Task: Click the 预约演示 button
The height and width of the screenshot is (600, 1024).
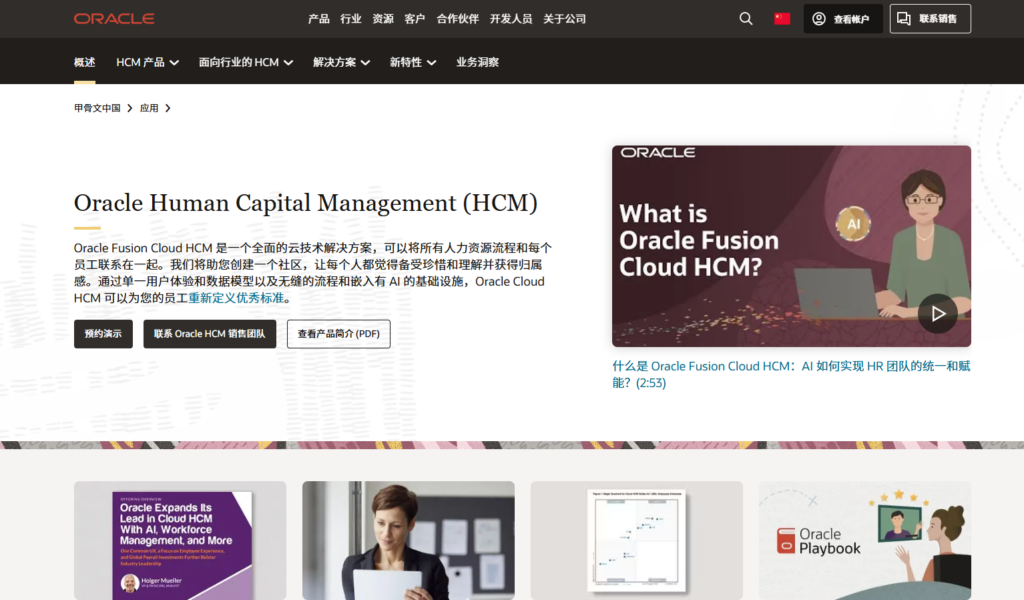Action: pos(103,334)
